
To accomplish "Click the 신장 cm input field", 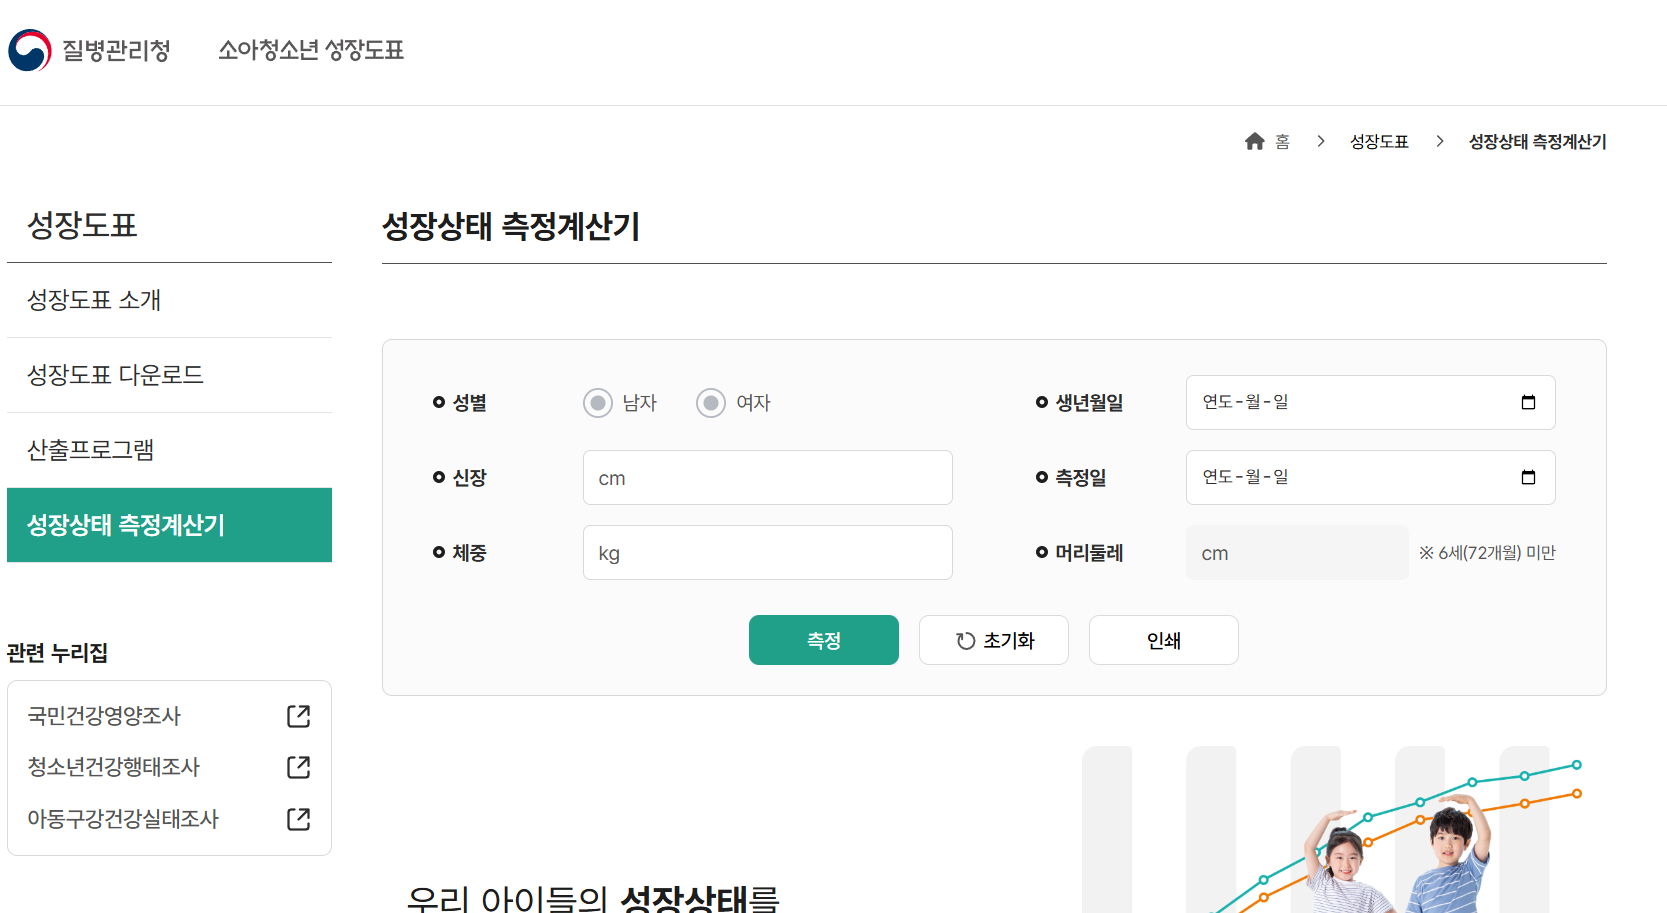I will click(767, 478).
